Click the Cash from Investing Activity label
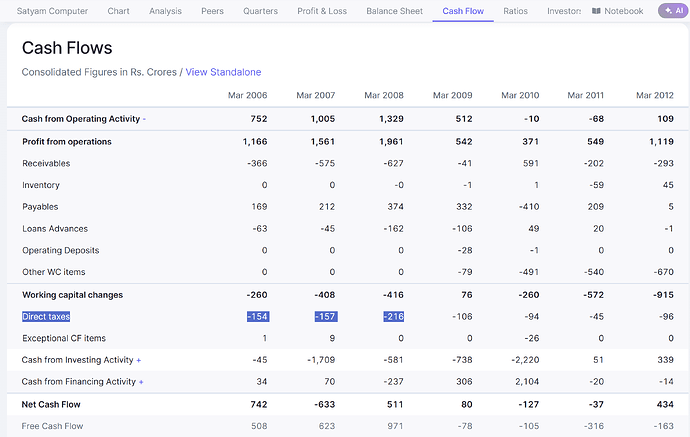This screenshot has height=437, width=690. 77,360
